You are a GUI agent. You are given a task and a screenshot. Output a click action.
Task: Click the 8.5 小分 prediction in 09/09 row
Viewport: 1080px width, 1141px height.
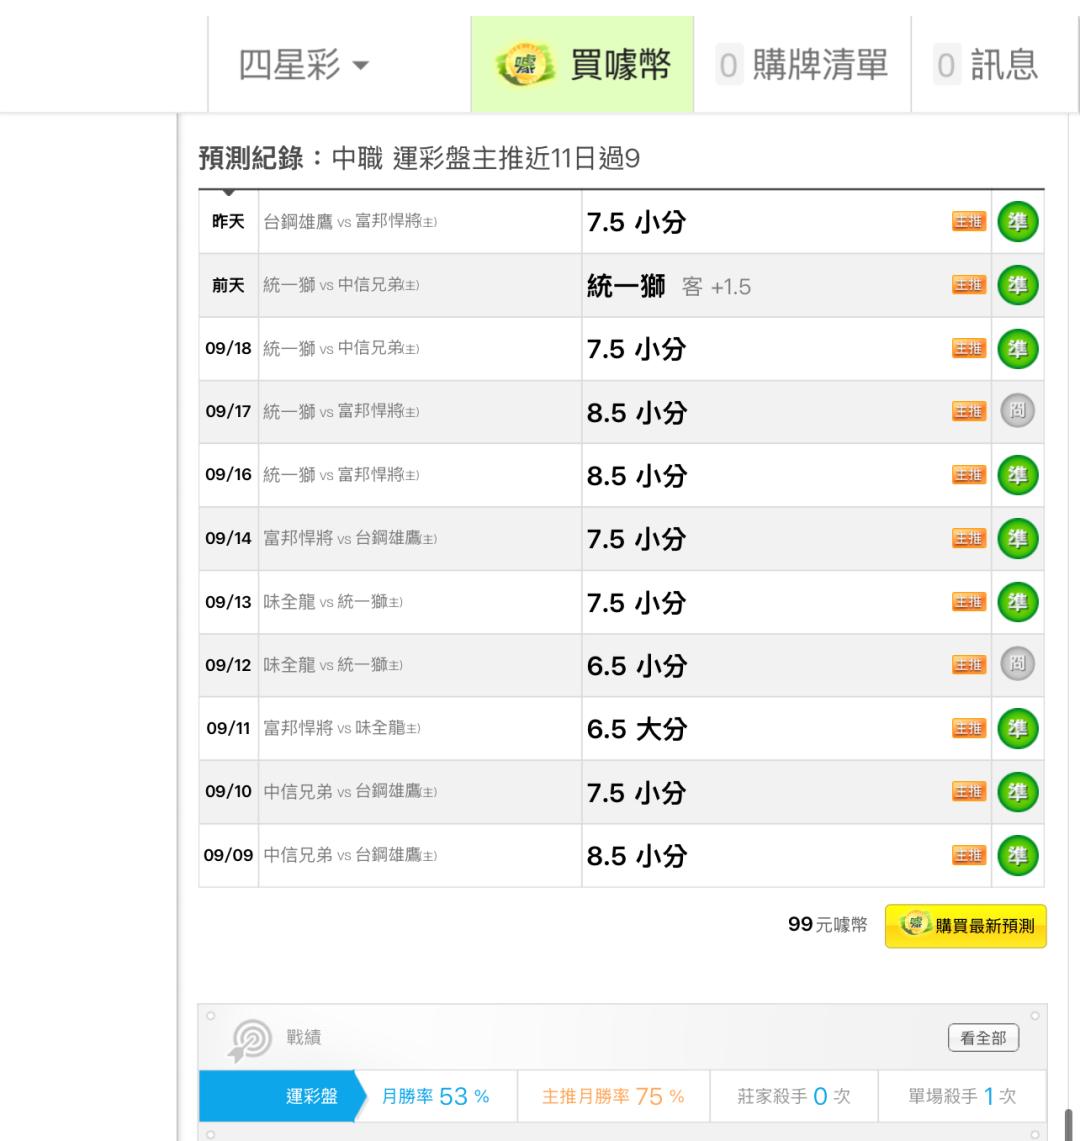(x=637, y=856)
